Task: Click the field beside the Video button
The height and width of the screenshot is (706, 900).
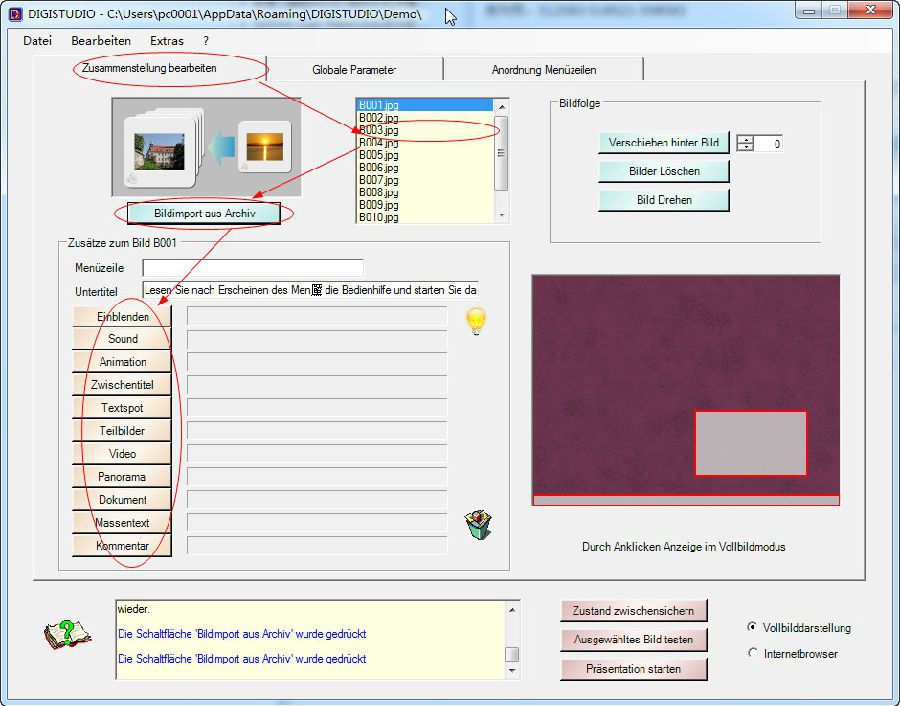Action: point(317,454)
